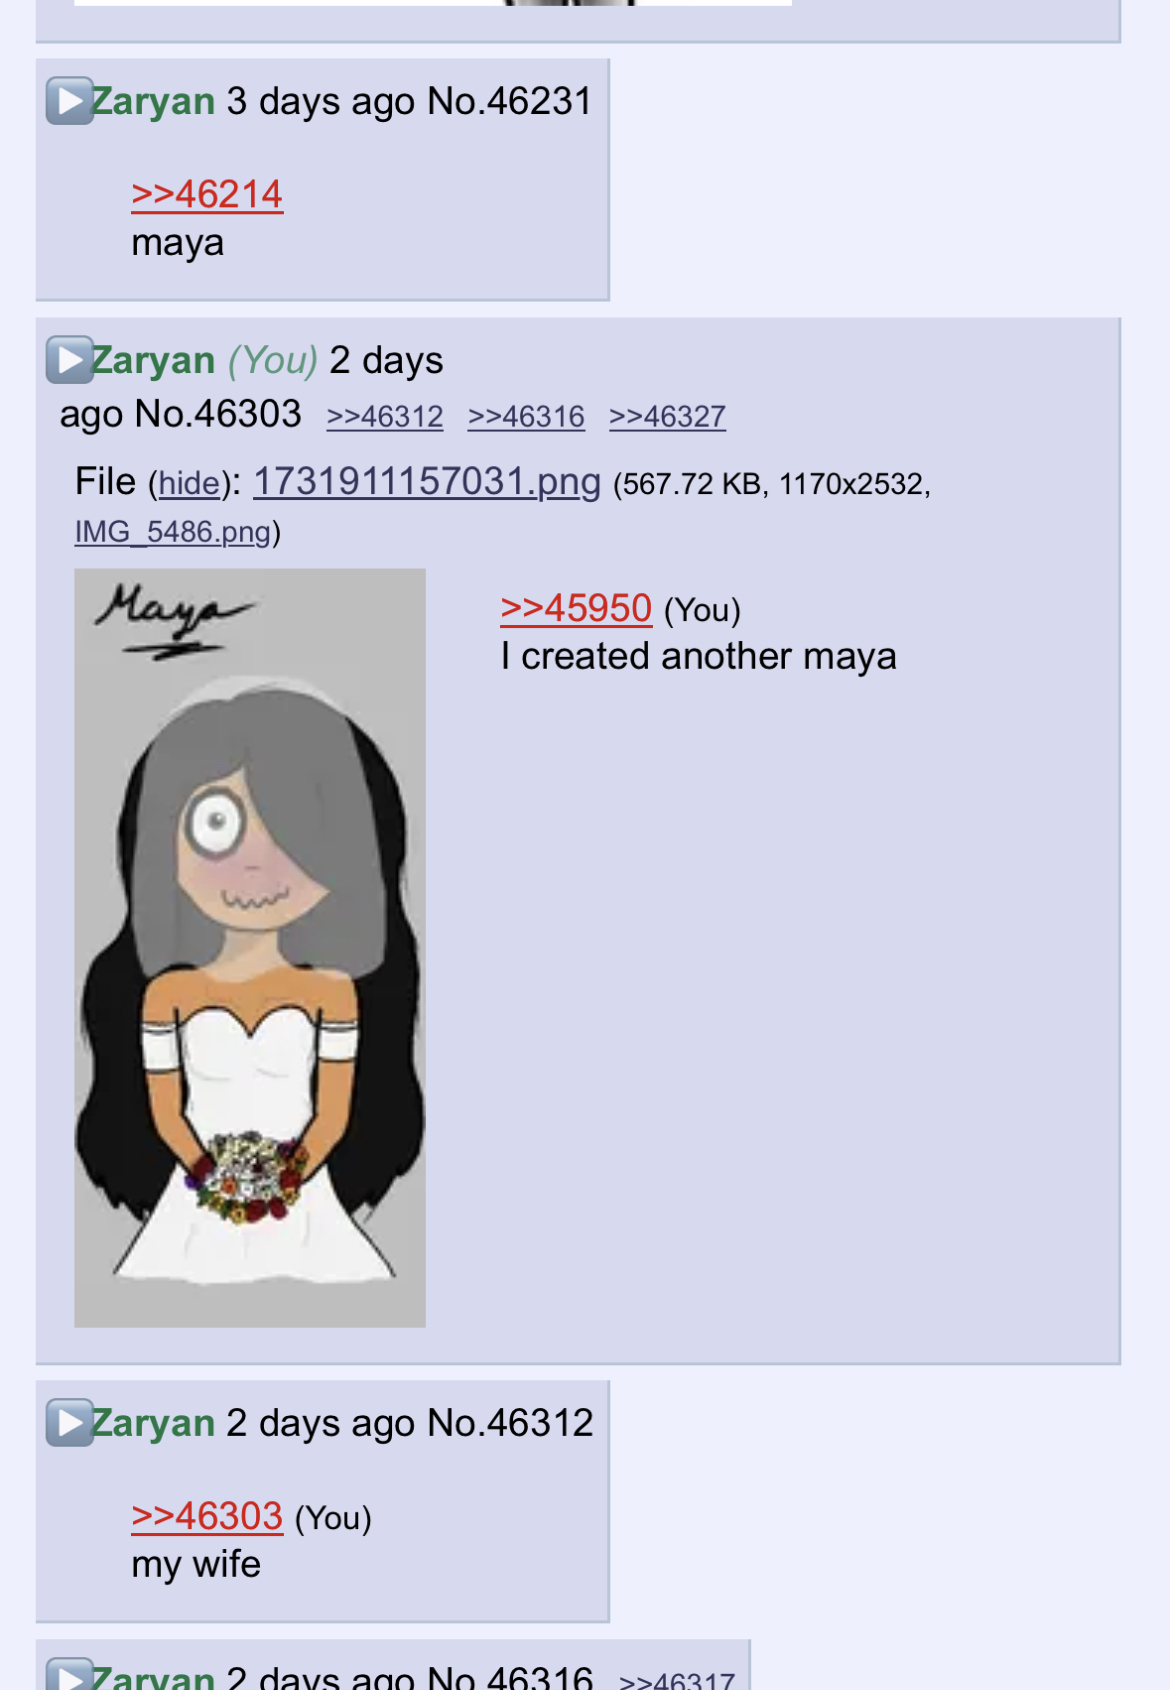This screenshot has height=1690, width=1170.
Task: Follow quote link >>46214
Action: click(x=207, y=194)
